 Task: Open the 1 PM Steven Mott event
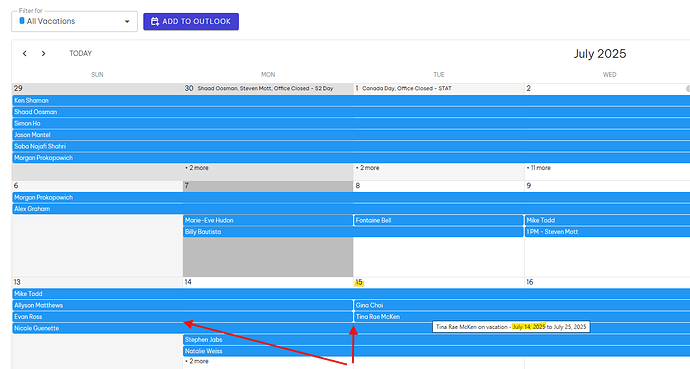click(607, 232)
